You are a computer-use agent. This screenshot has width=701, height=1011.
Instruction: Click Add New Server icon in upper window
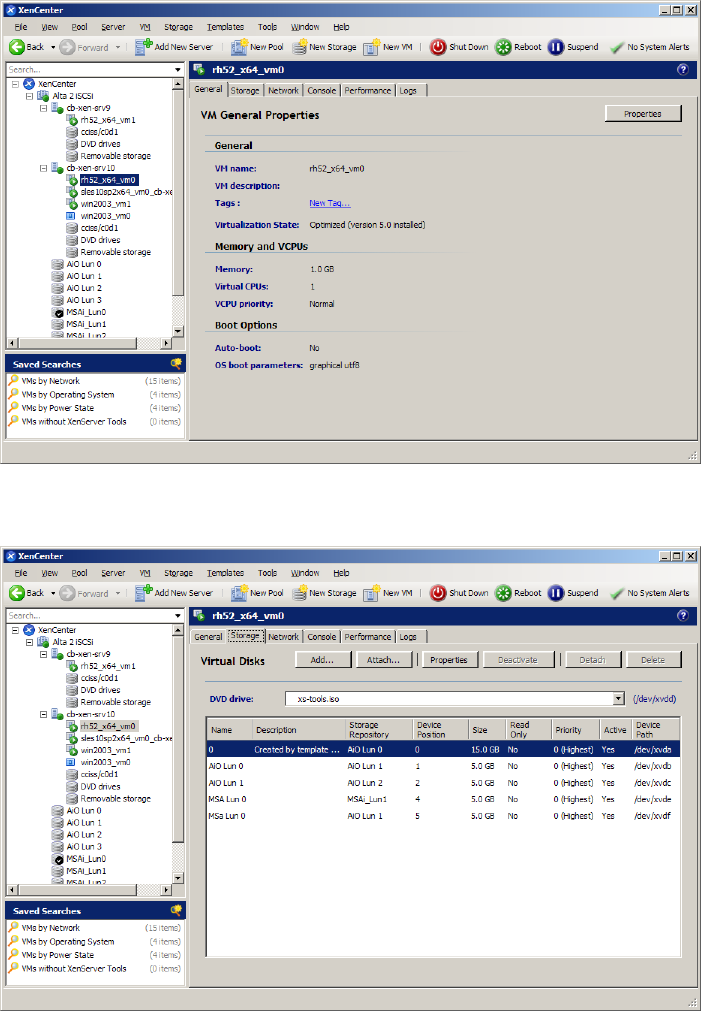[144, 47]
